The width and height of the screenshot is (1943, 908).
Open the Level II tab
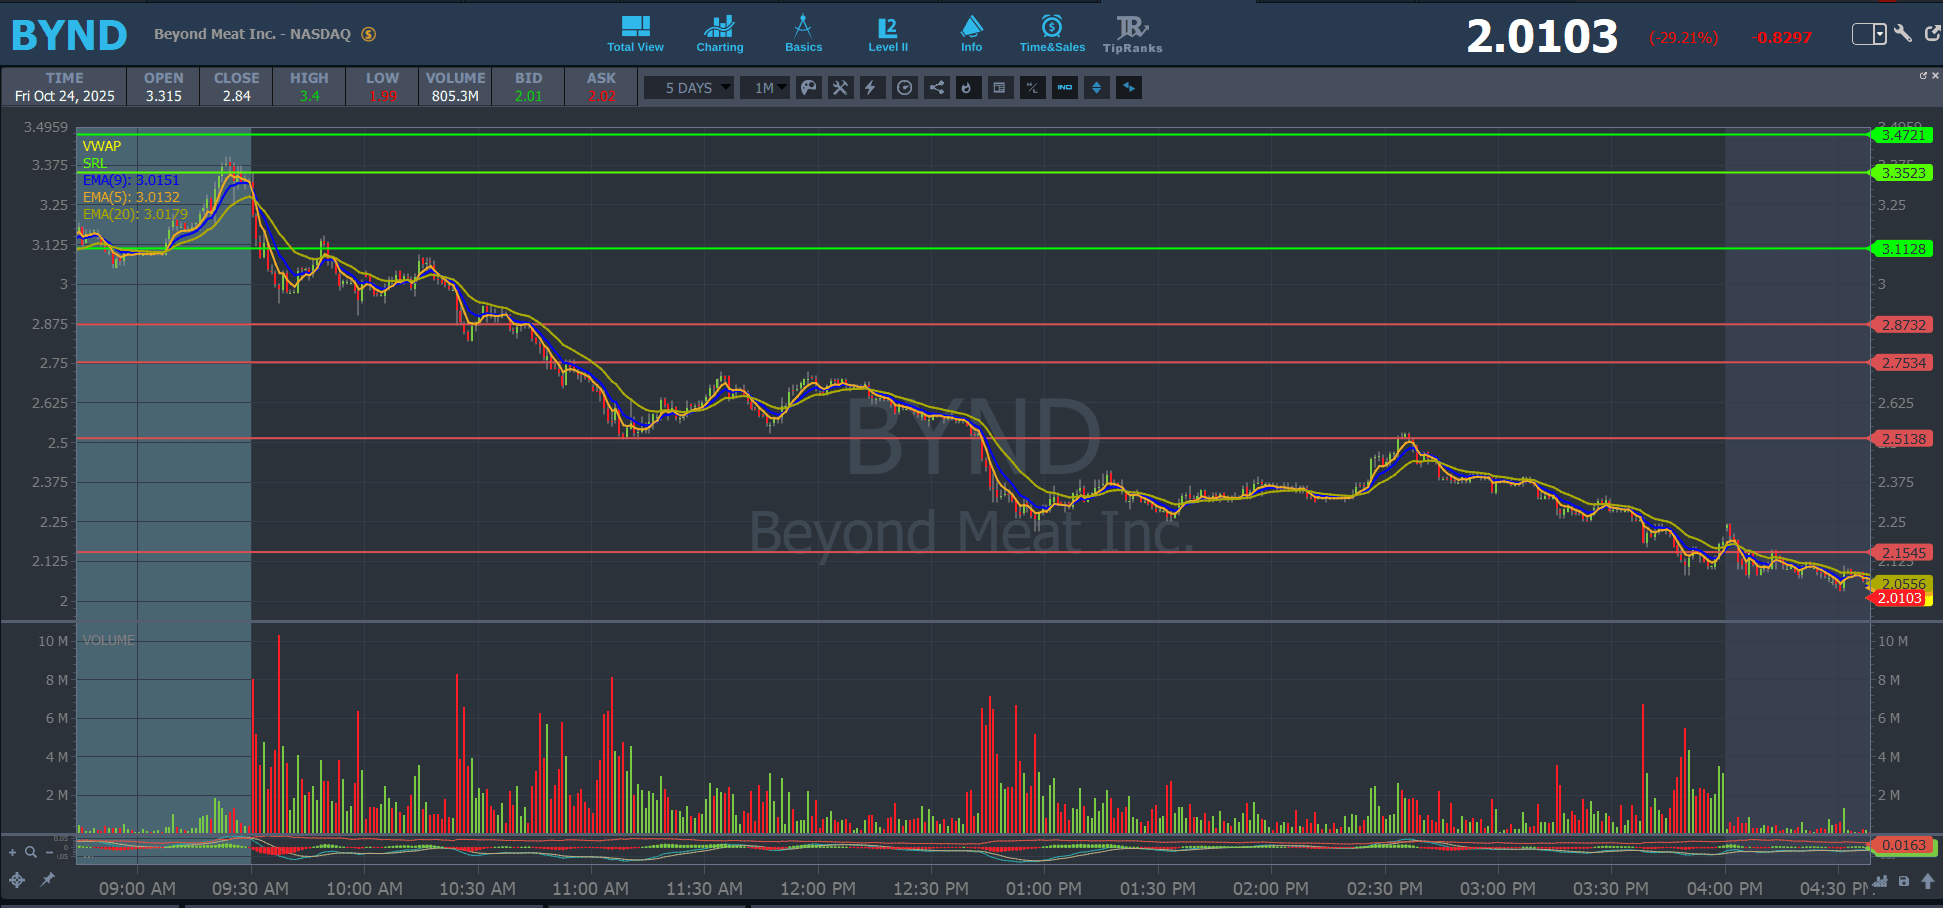[x=888, y=34]
